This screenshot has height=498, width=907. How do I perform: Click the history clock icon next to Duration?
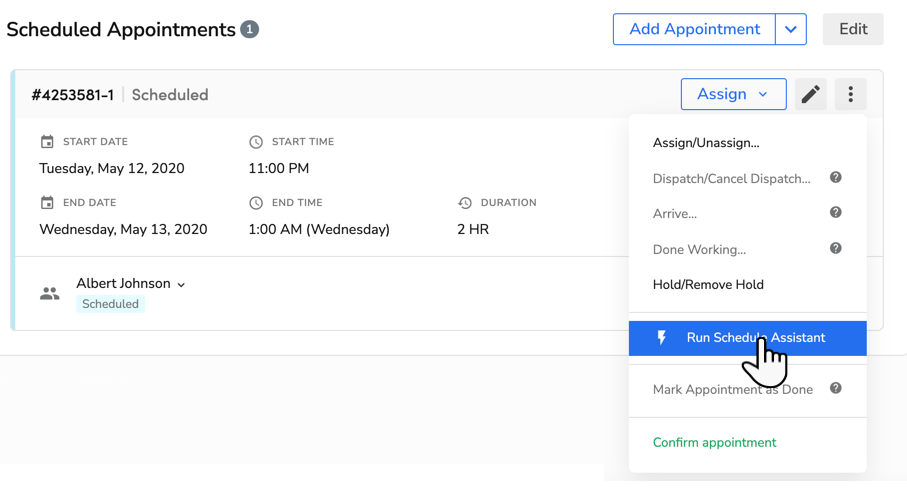(464, 203)
